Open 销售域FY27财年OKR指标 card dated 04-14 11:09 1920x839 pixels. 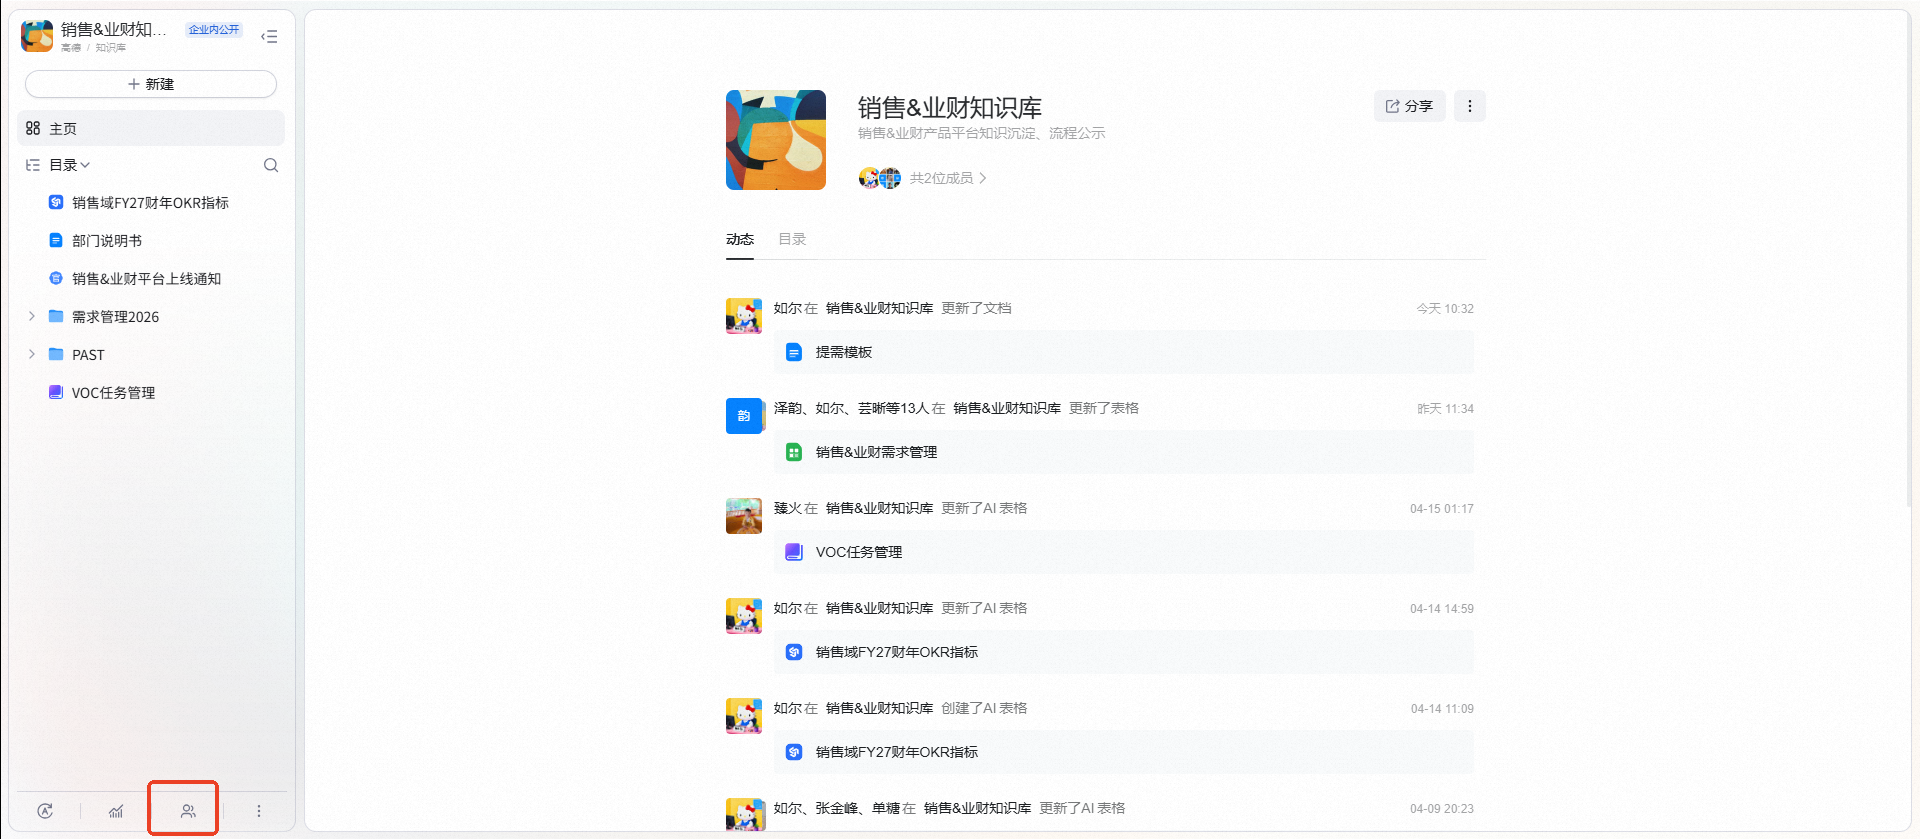1123,752
